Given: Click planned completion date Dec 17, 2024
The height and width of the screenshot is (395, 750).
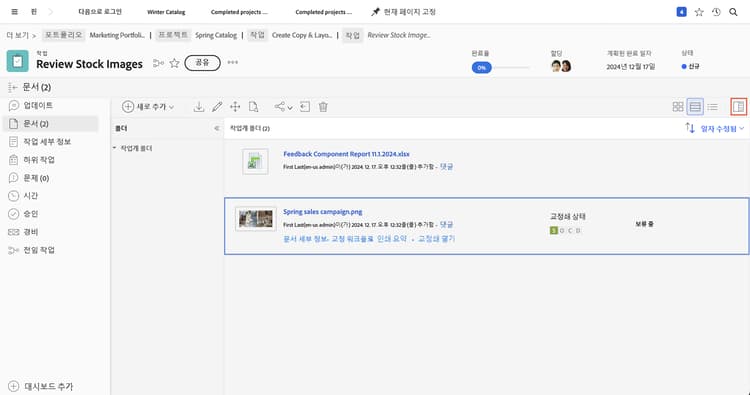Looking at the screenshot, I should [630, 66].
